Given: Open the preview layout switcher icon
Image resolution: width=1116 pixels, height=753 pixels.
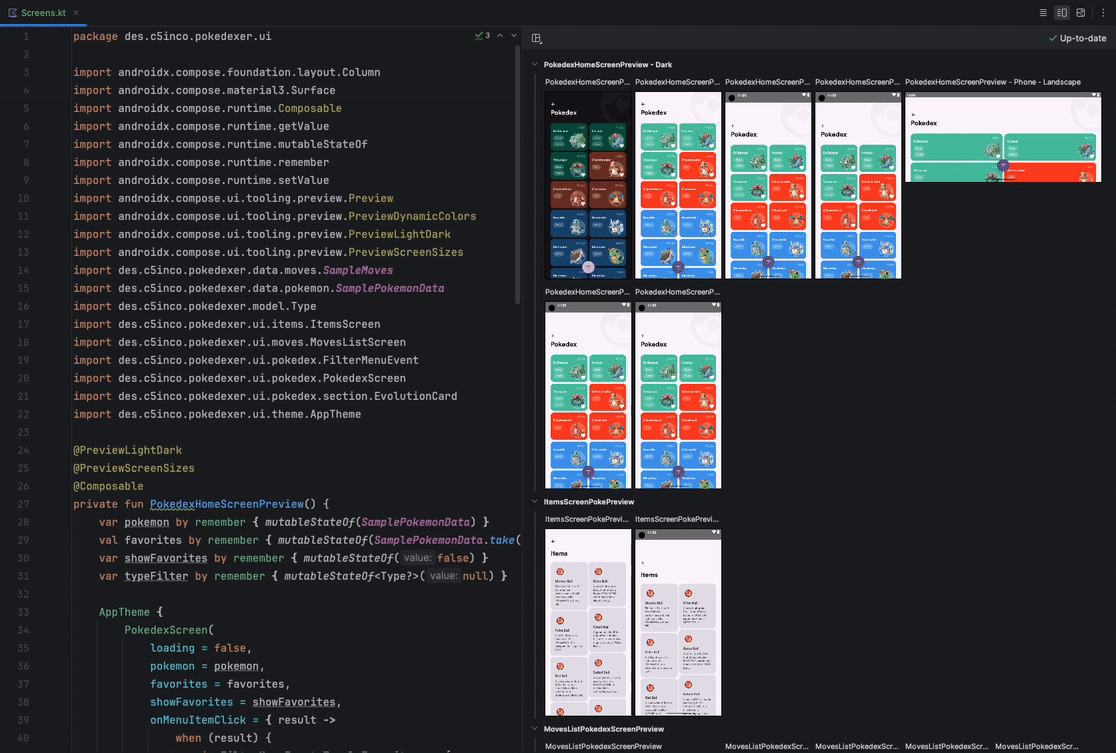Looking at the screenshot, I should [x=536, y=38].
